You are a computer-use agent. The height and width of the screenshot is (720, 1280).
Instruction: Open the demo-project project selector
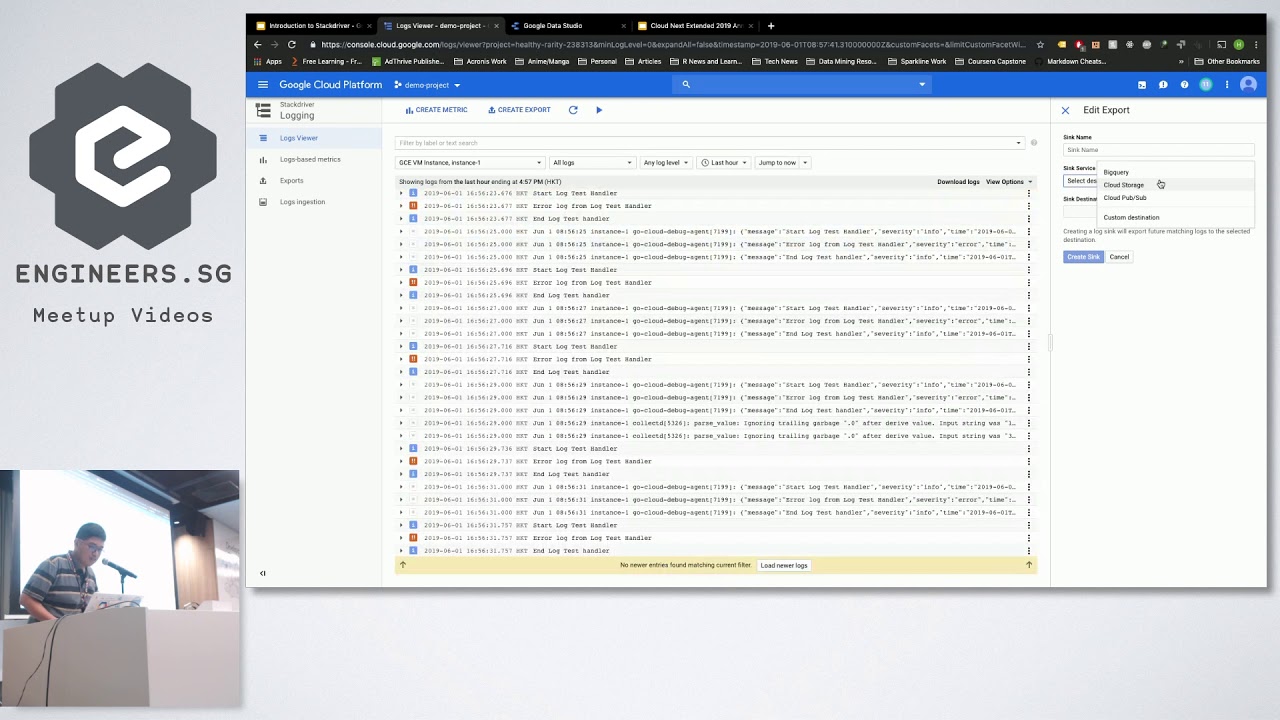(427, 85)
